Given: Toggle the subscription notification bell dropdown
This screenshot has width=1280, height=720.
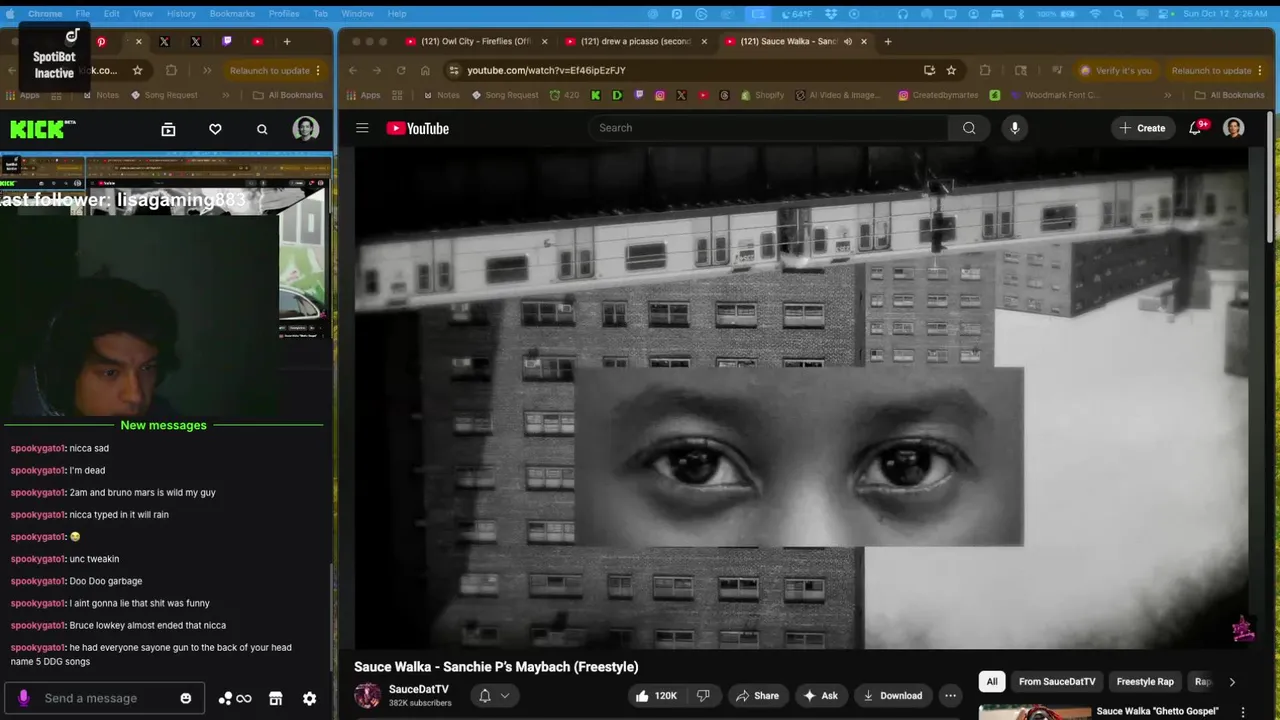Looking at the screenshot, I should (x=494, y=696).
